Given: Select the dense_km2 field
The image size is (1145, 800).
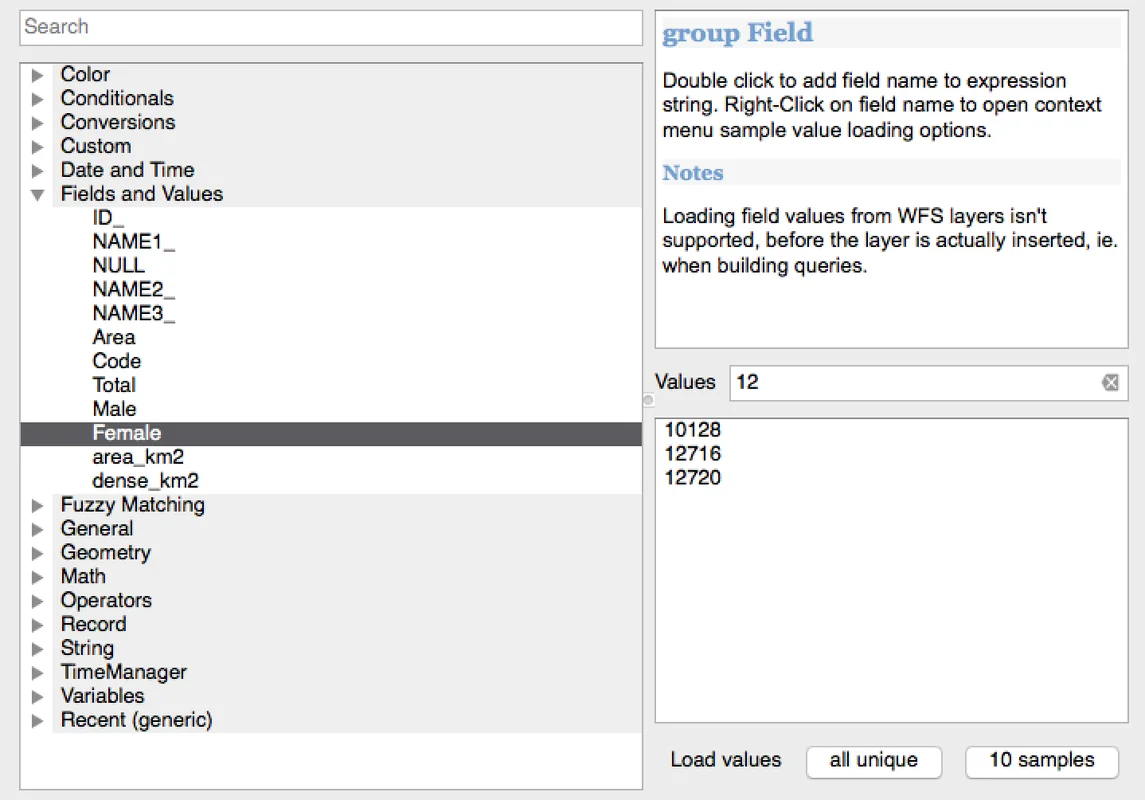Looking at the screenshot, I should (145, 481).
